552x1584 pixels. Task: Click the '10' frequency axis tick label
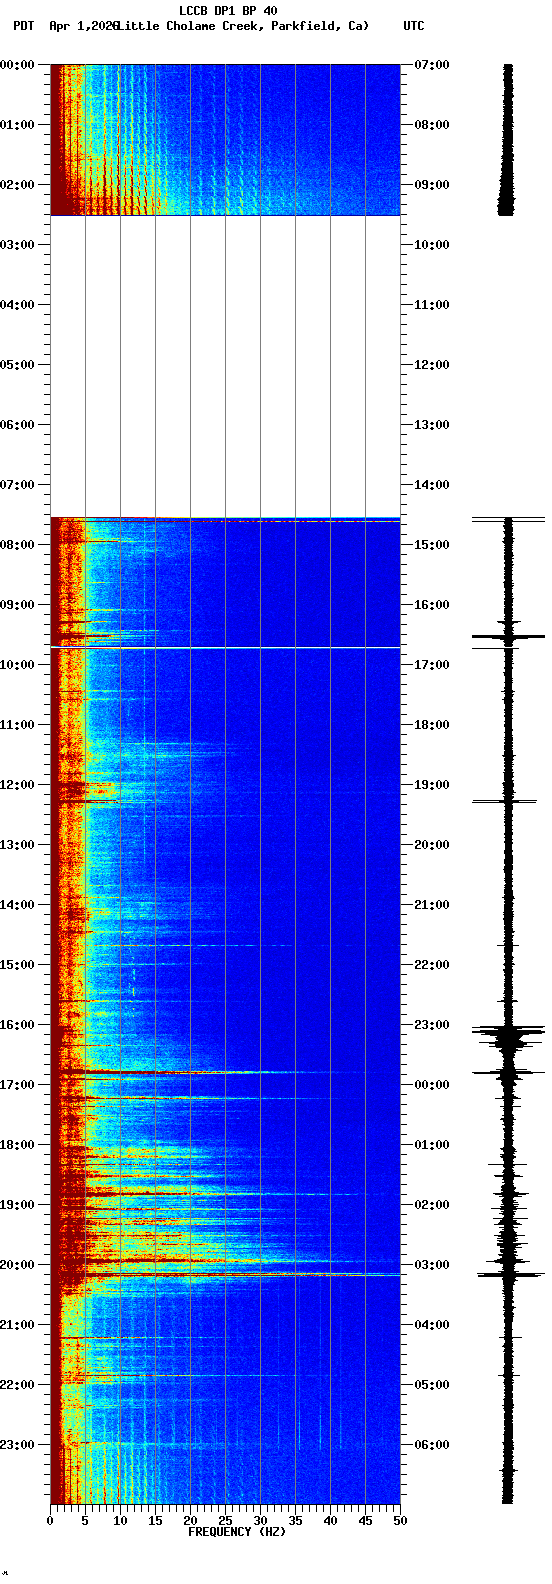click(x=120, y=1521)
